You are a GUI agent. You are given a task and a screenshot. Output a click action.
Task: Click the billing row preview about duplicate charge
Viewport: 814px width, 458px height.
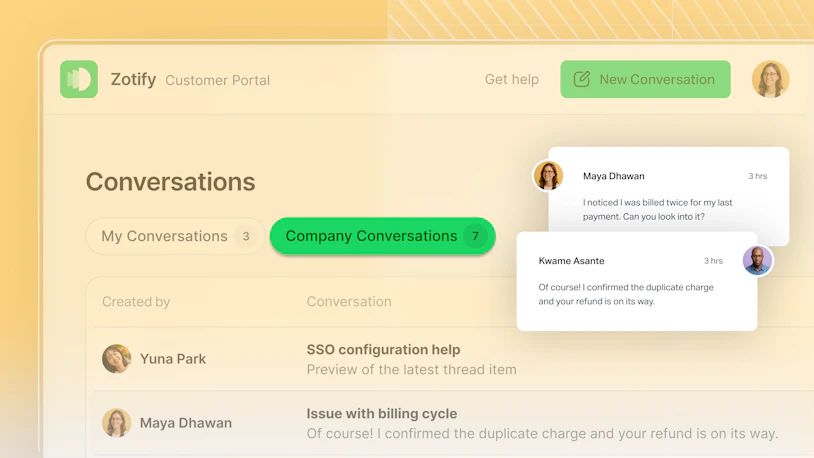coord(542,434)
